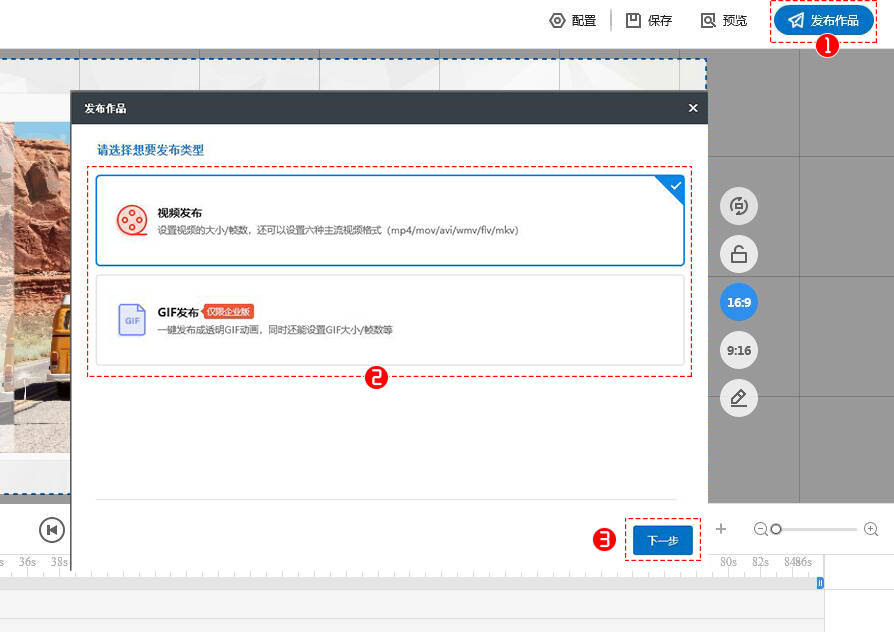Click the blue 发布作品 publish button

(x=823, y=21)
